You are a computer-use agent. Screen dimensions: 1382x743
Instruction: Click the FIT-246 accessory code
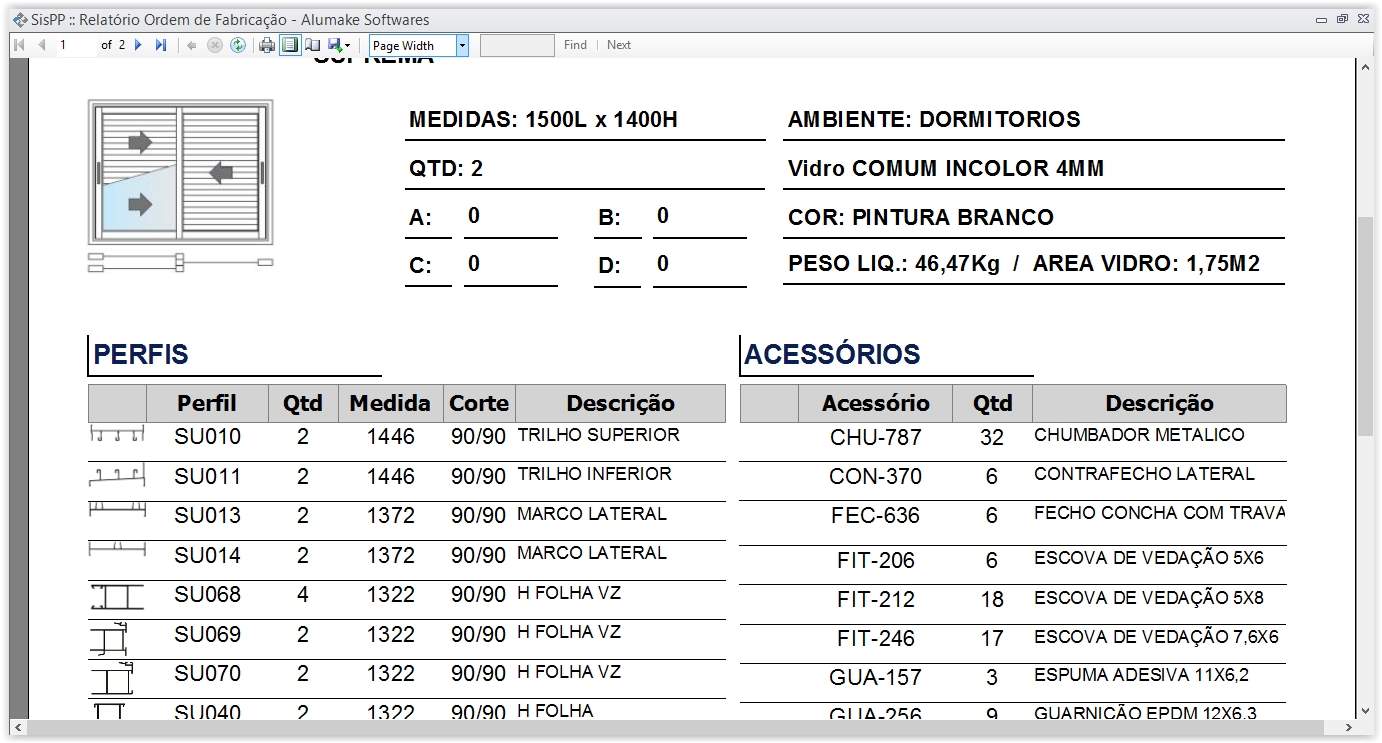pos(876,638)
